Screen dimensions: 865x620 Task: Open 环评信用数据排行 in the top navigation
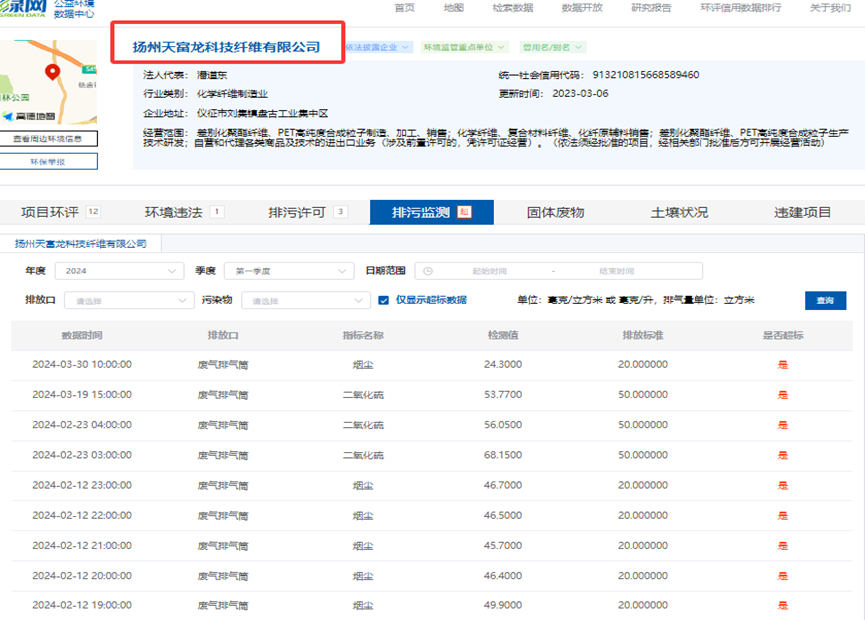tap(740, 8)
